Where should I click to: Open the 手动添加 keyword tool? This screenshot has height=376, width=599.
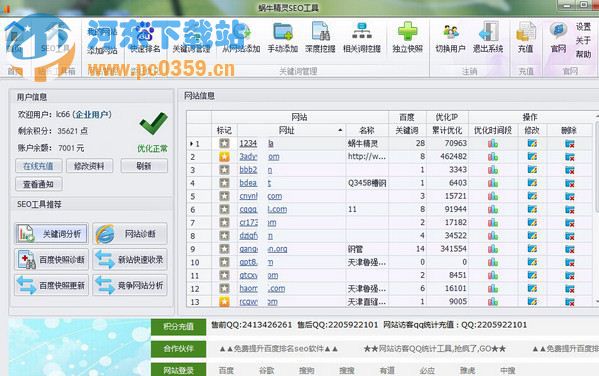(283, 37)
